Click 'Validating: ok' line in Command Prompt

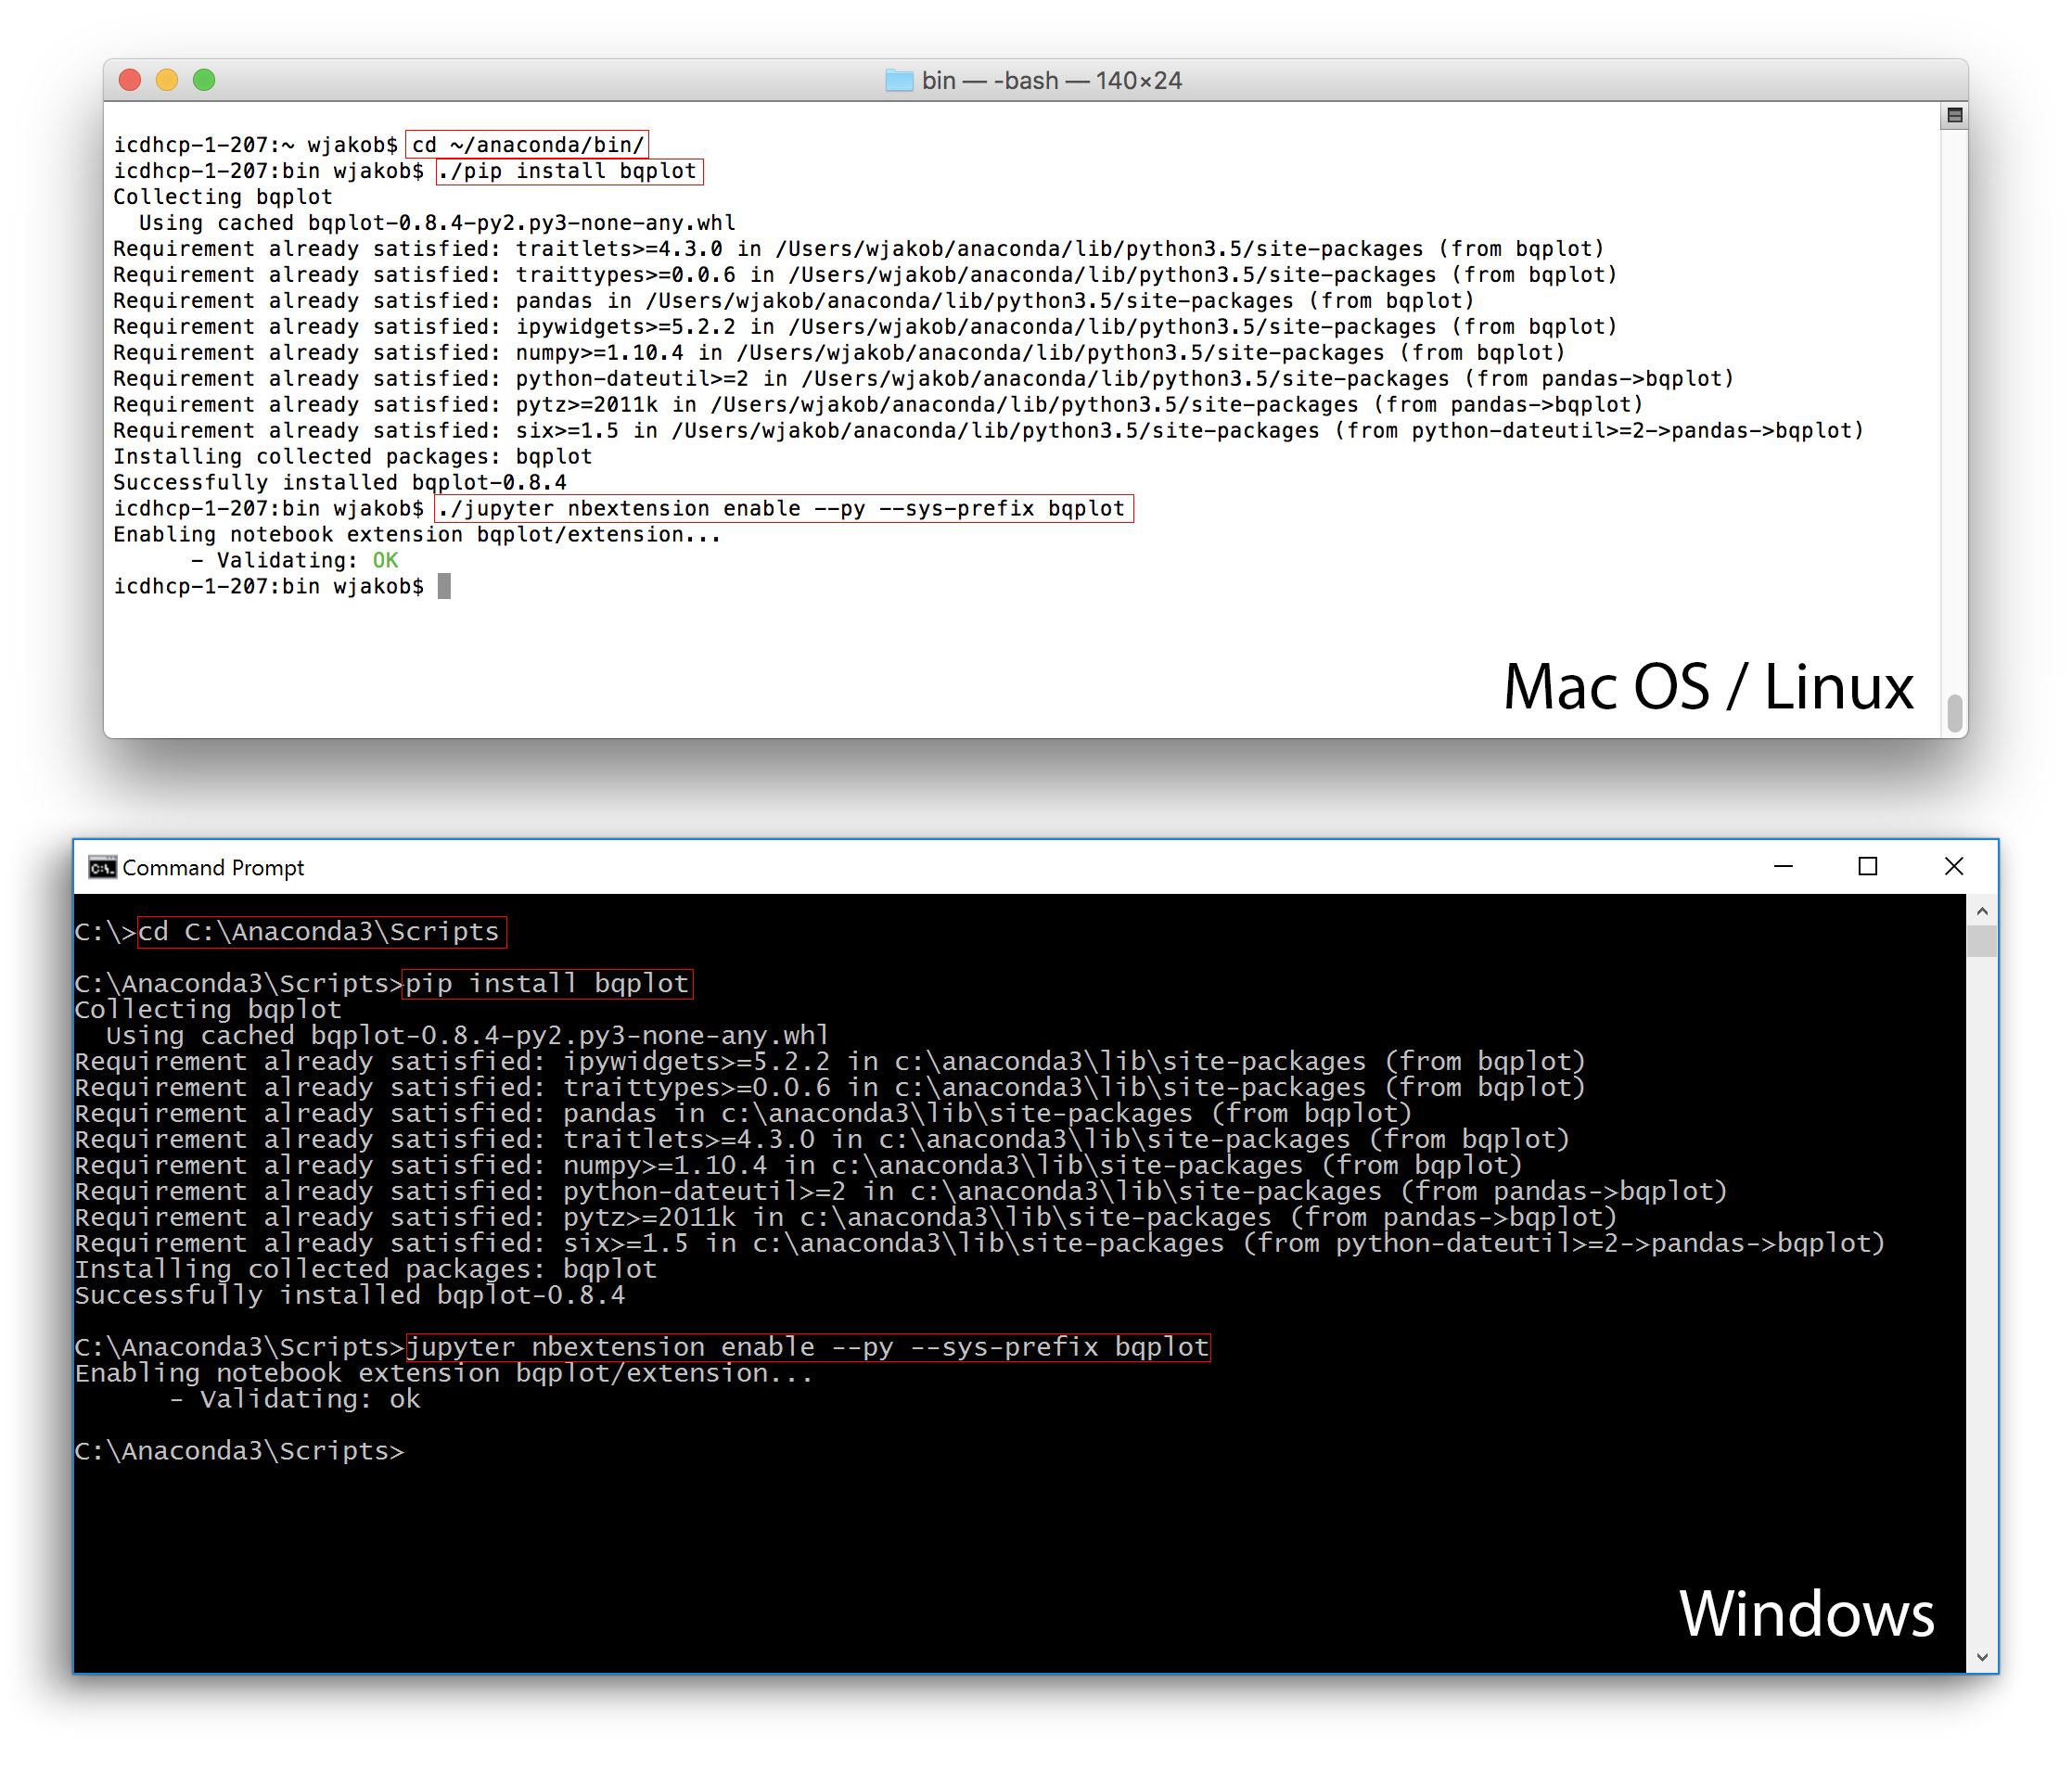tap(295, 1399)
